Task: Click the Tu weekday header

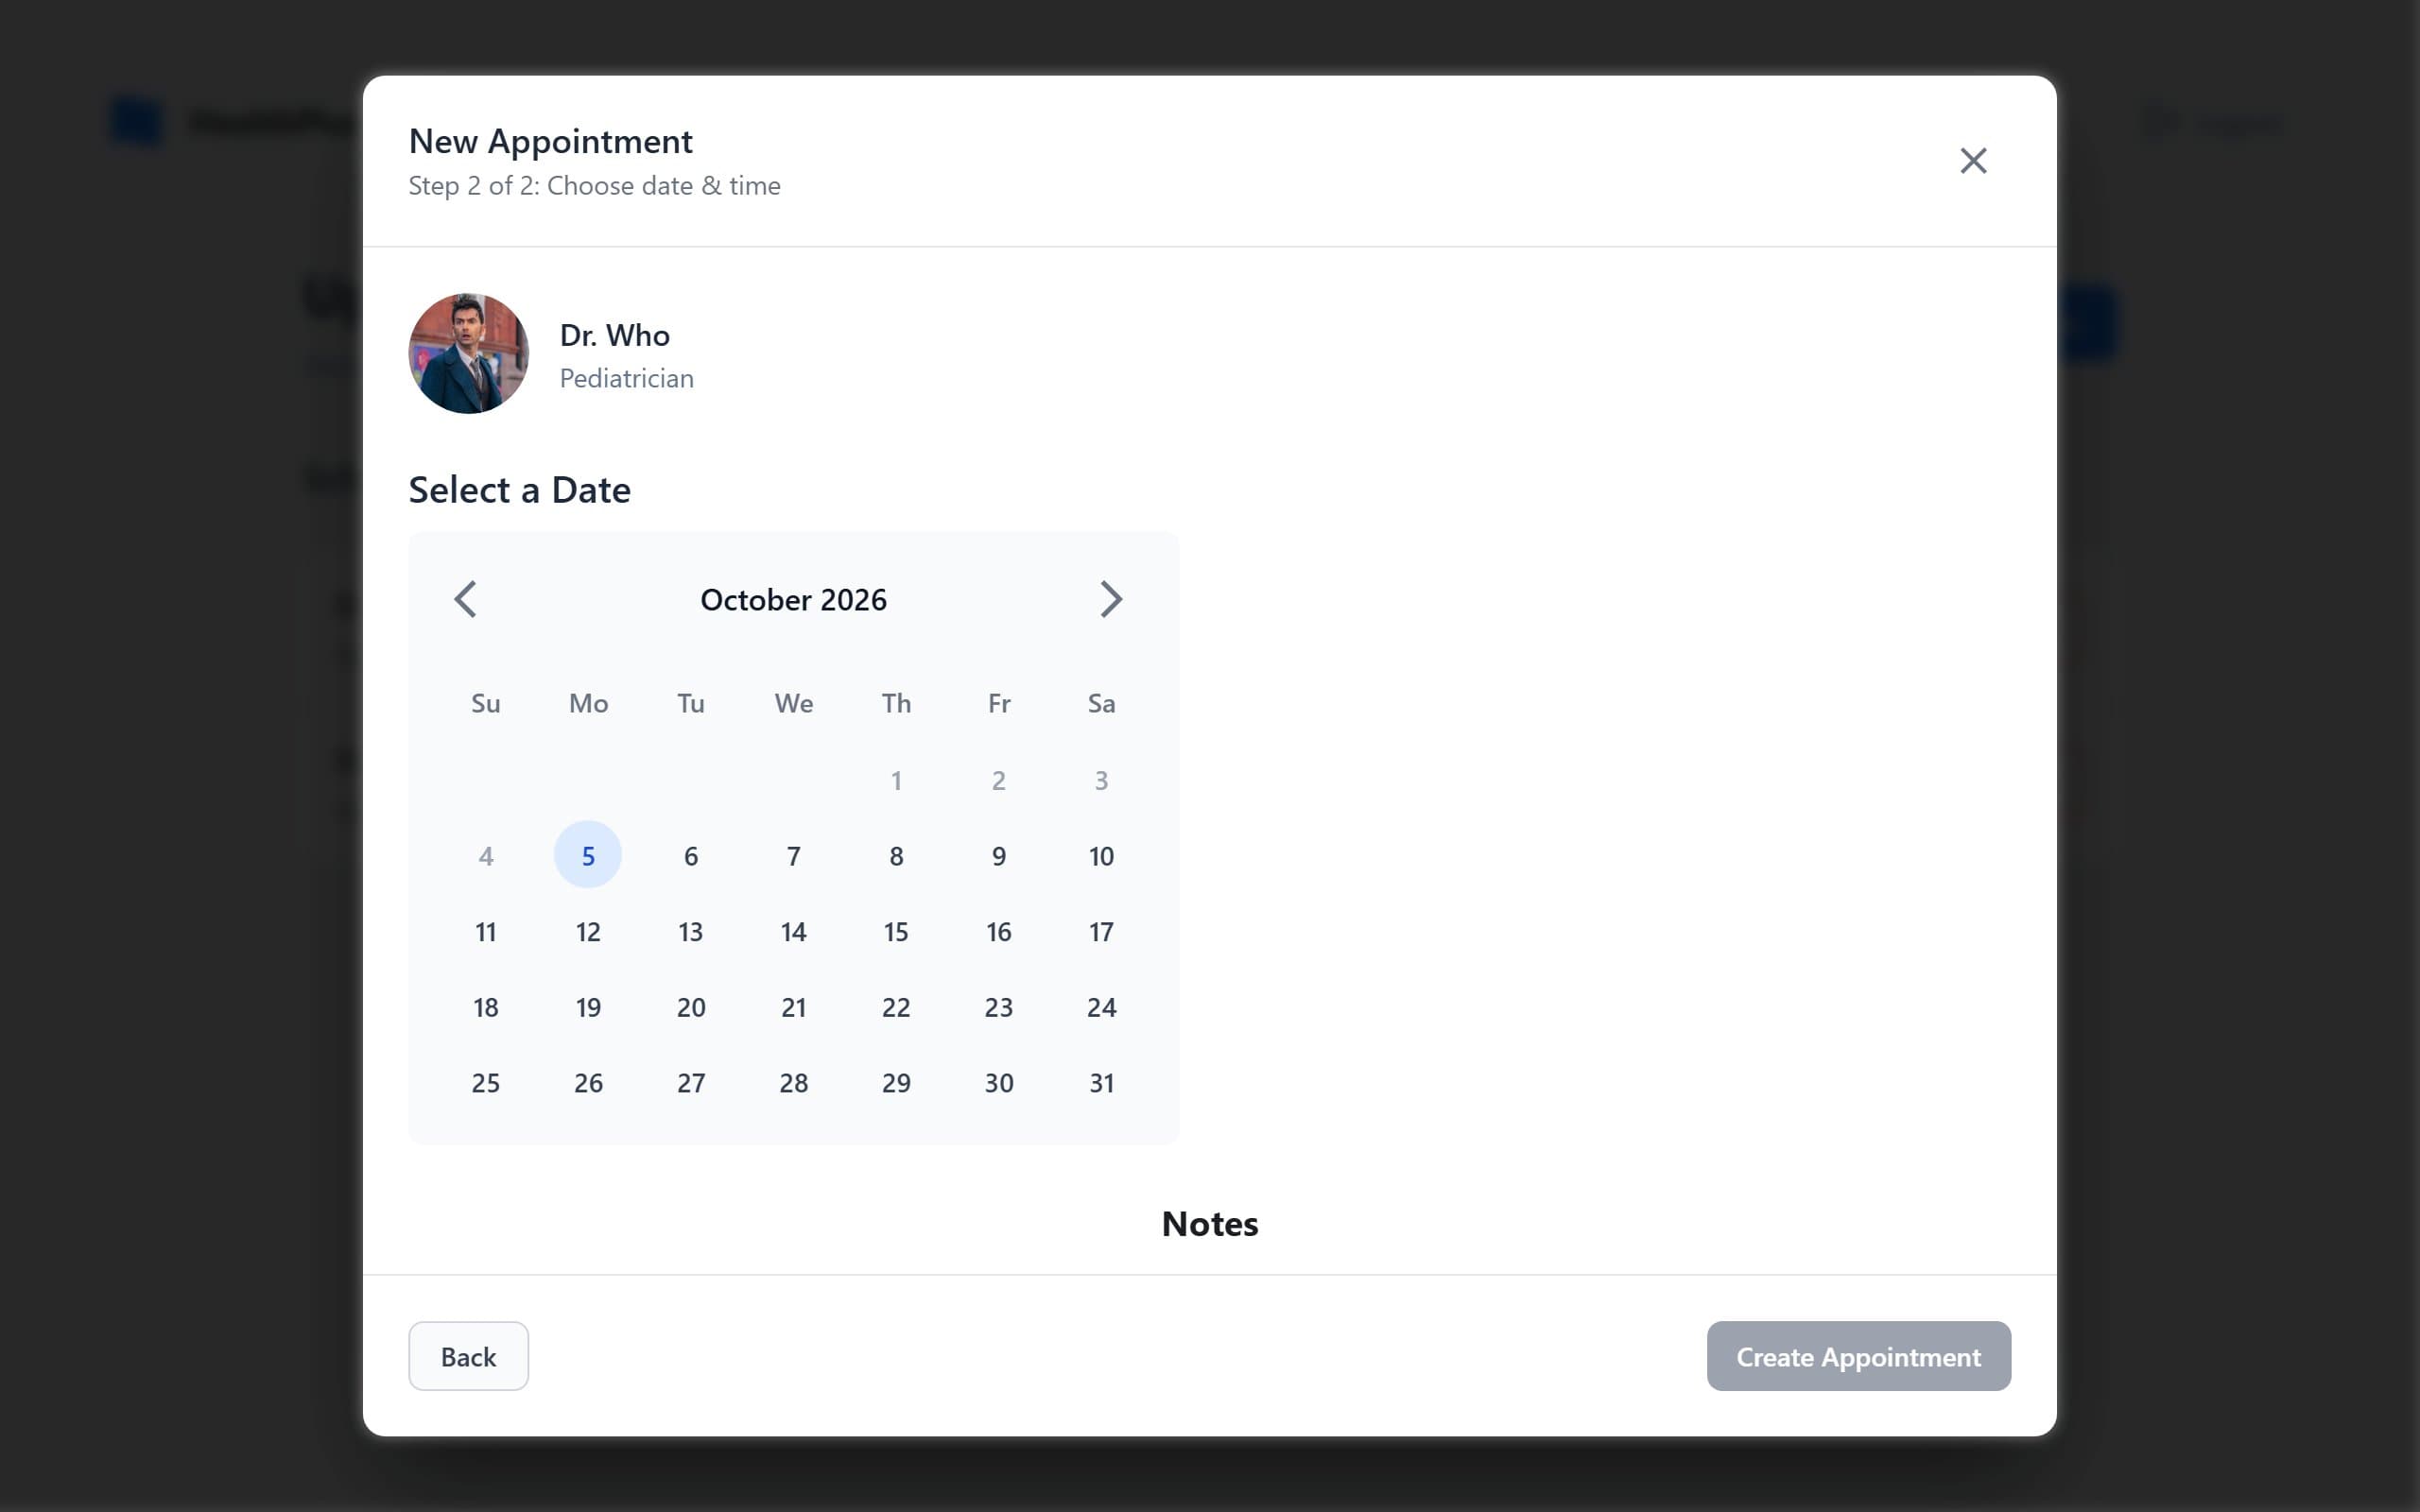Action: [x=691, y=703]
